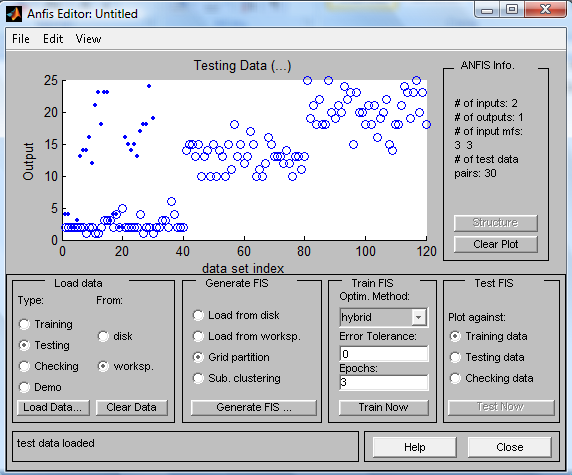The height and width of the screenshot is (475, 572).
Task: Select Load from disk FIS option
Action: pyautogui.click(x=198, y=315)
